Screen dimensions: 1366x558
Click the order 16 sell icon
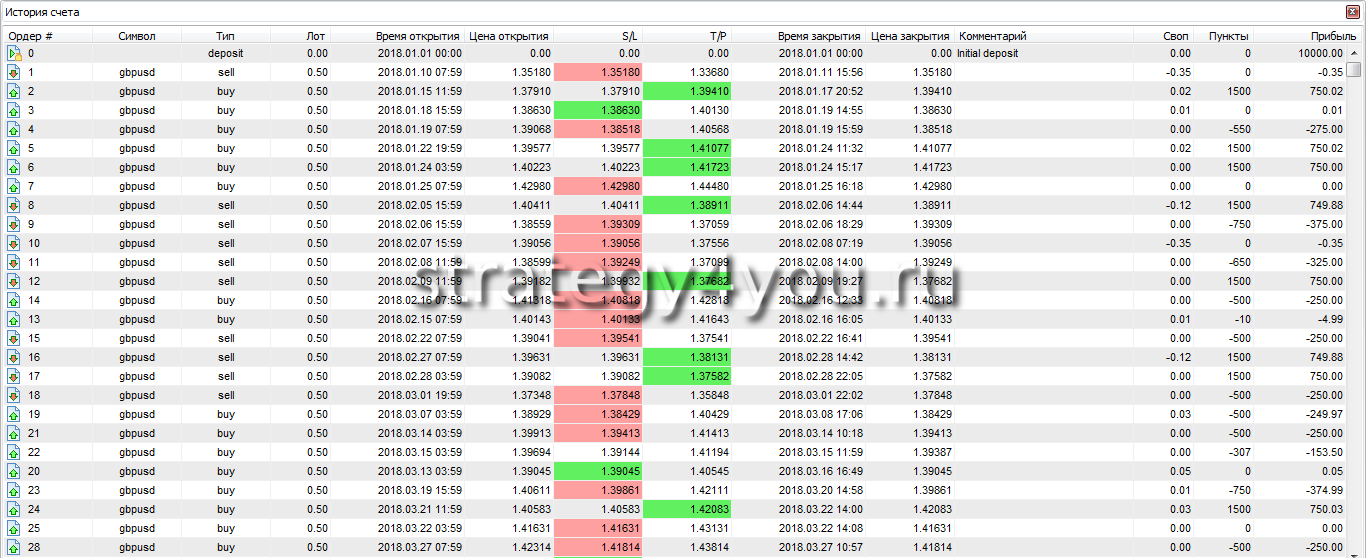click(14, 357)
